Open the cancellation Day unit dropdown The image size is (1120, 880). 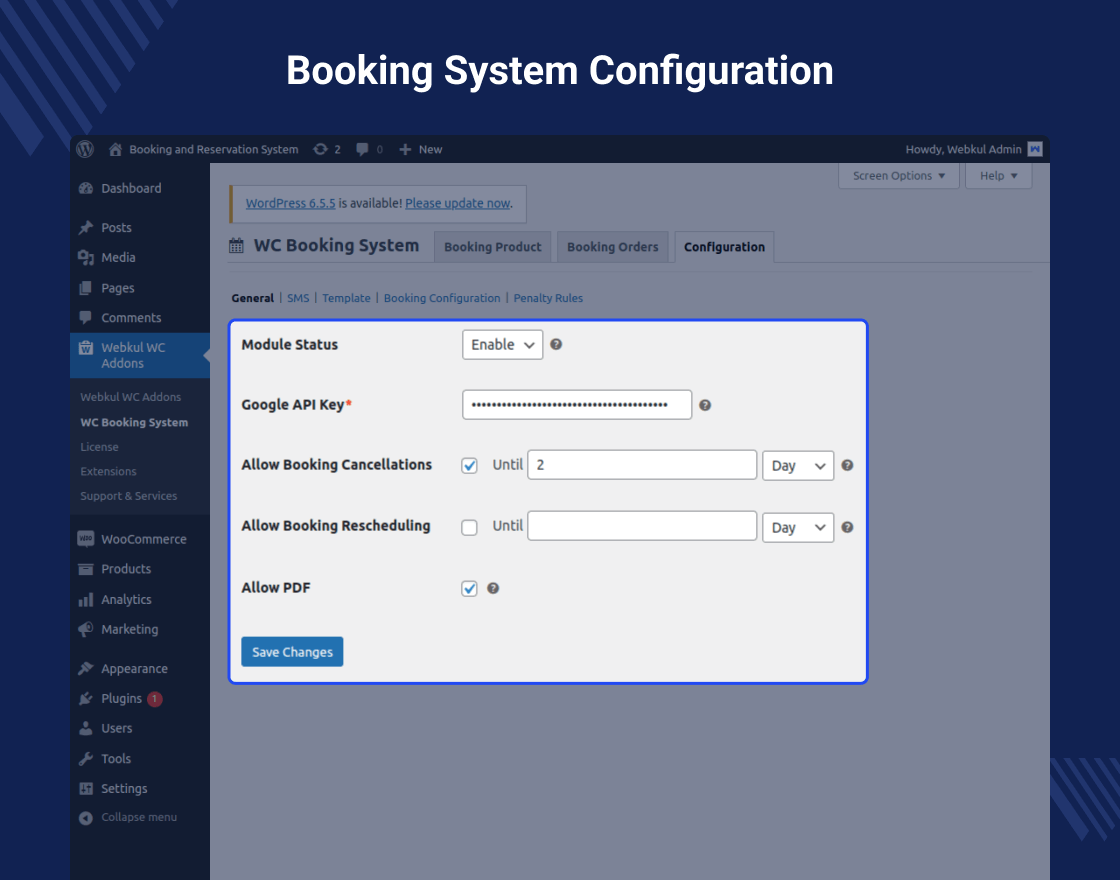coord(797,466)
